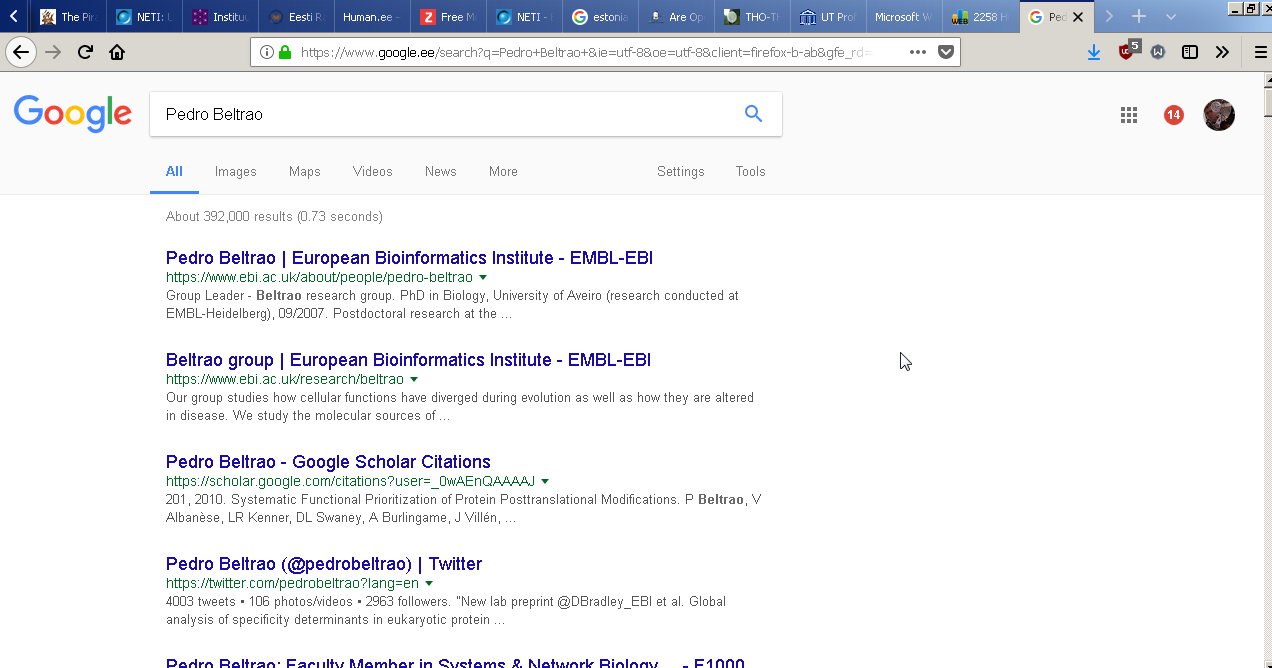The width and height of the screenshot is (1272, 668).
Task: Switch to the 'estonia' Google tab
Action: click(x=600, y=17)
